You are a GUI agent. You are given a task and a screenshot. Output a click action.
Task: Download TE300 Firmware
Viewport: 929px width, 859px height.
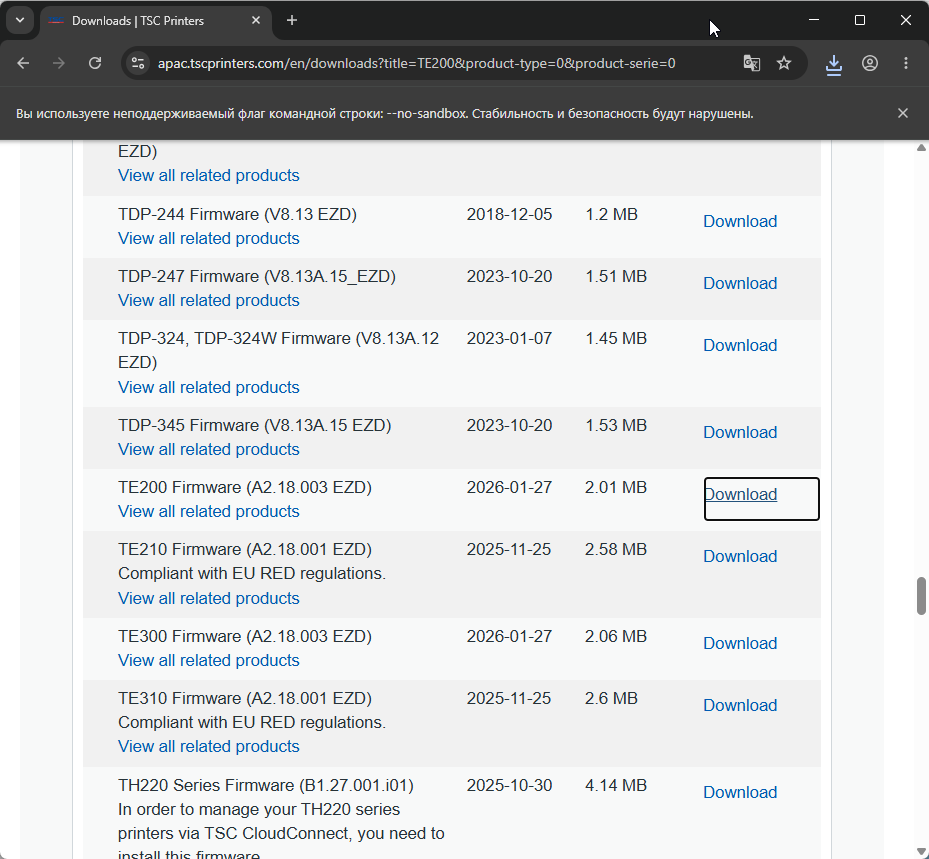739,643
